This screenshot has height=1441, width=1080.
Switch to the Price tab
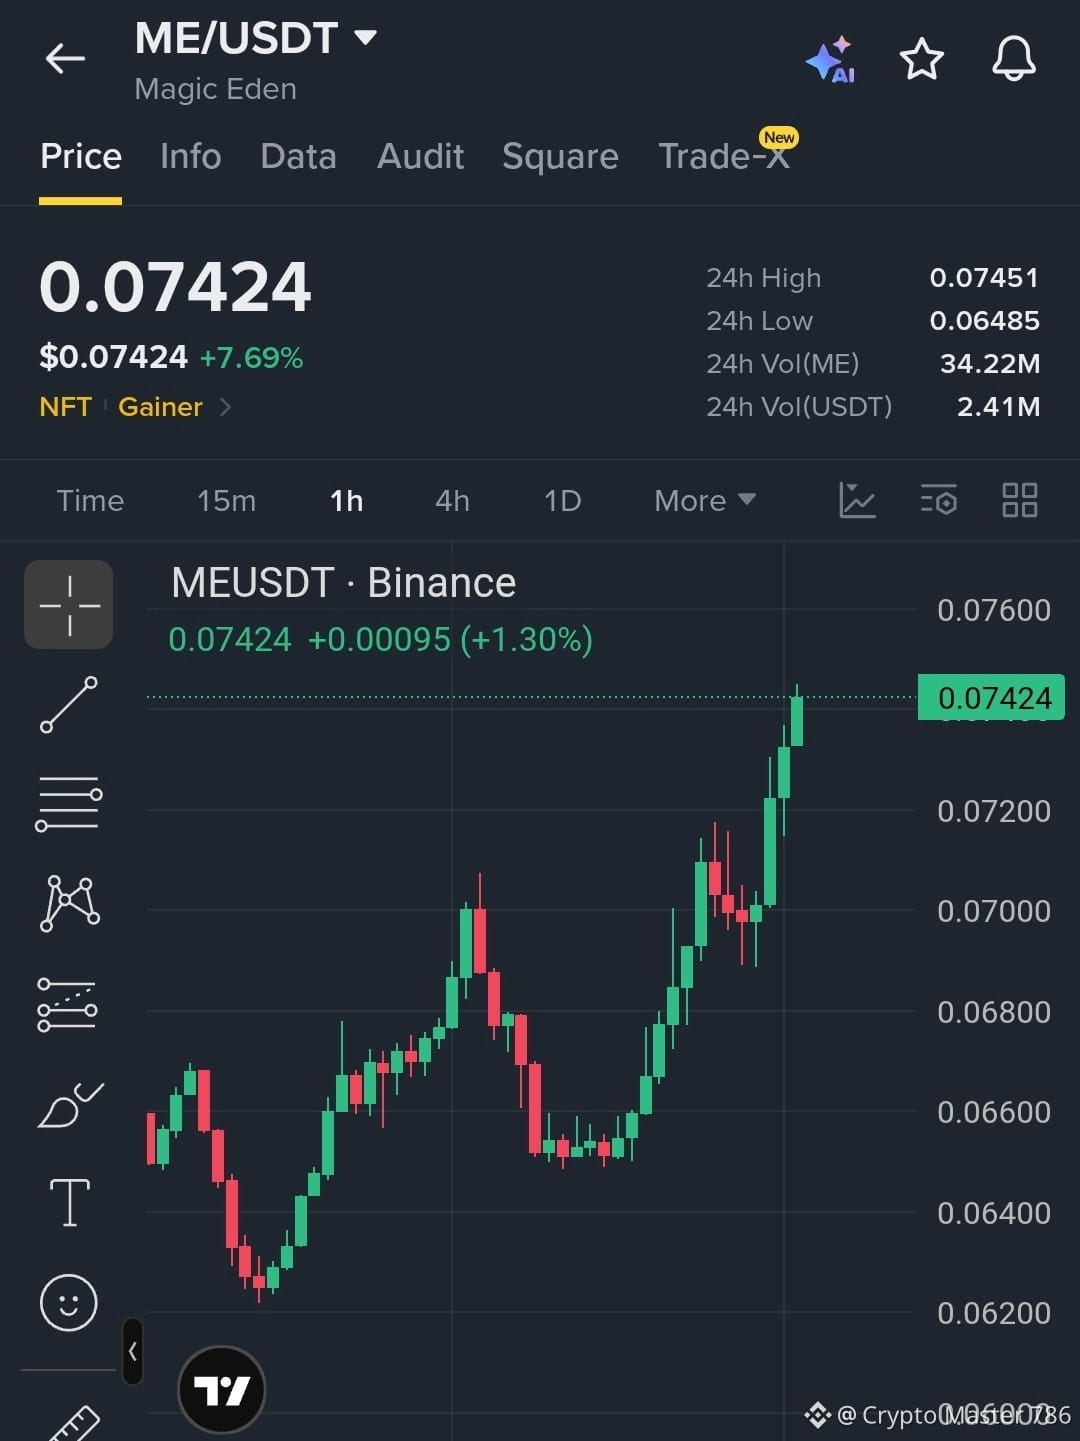click(x=81, y=157)
